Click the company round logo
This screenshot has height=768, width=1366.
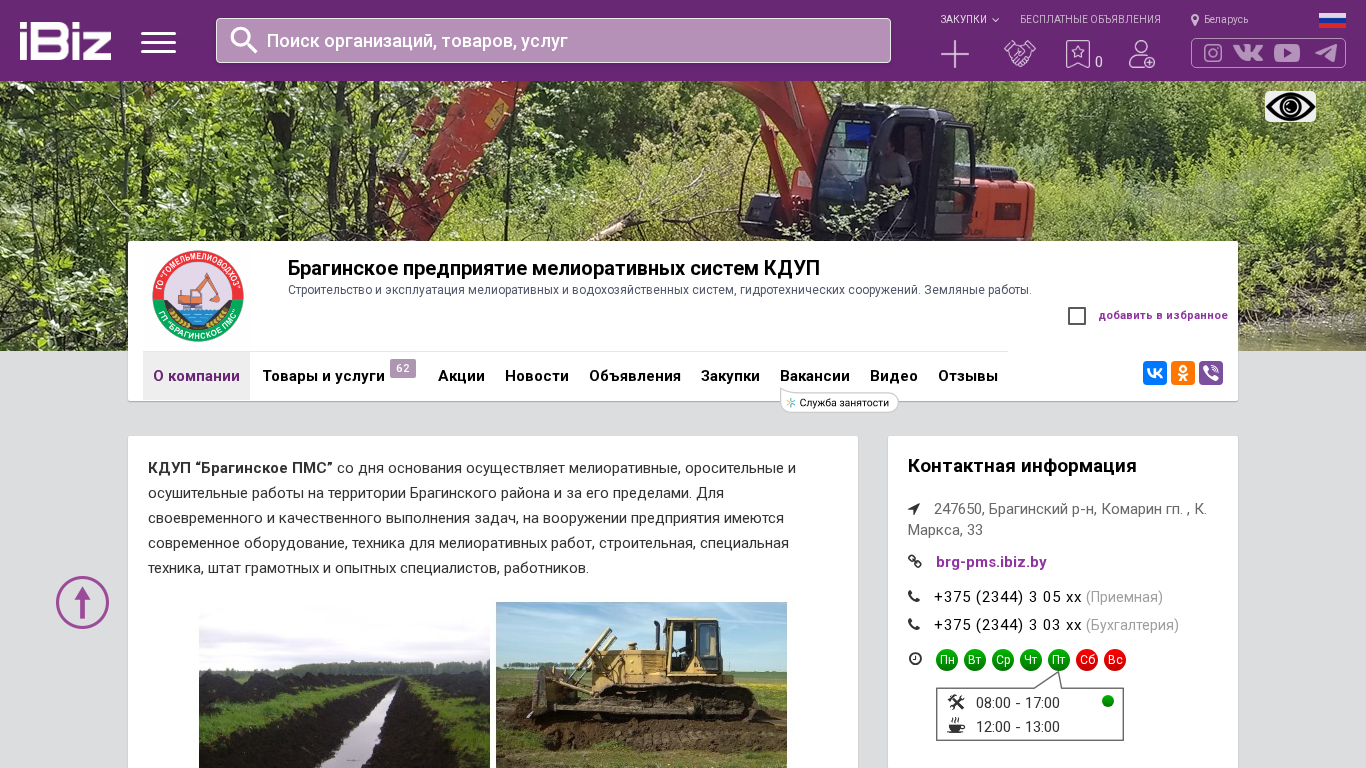click(198, 296)
